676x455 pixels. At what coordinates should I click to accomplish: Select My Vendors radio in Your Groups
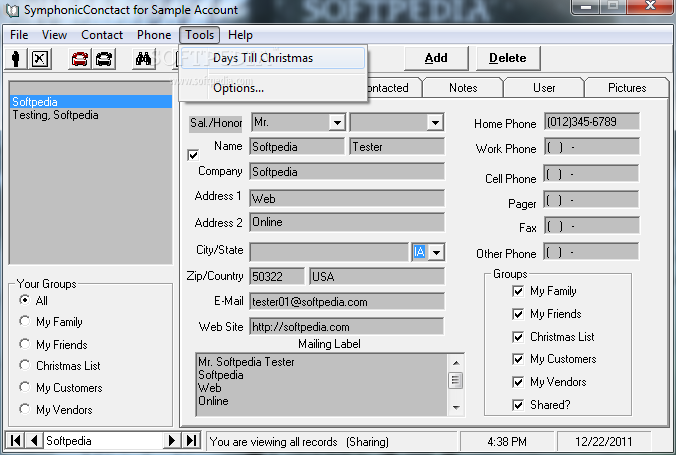(x=25, y=409)
